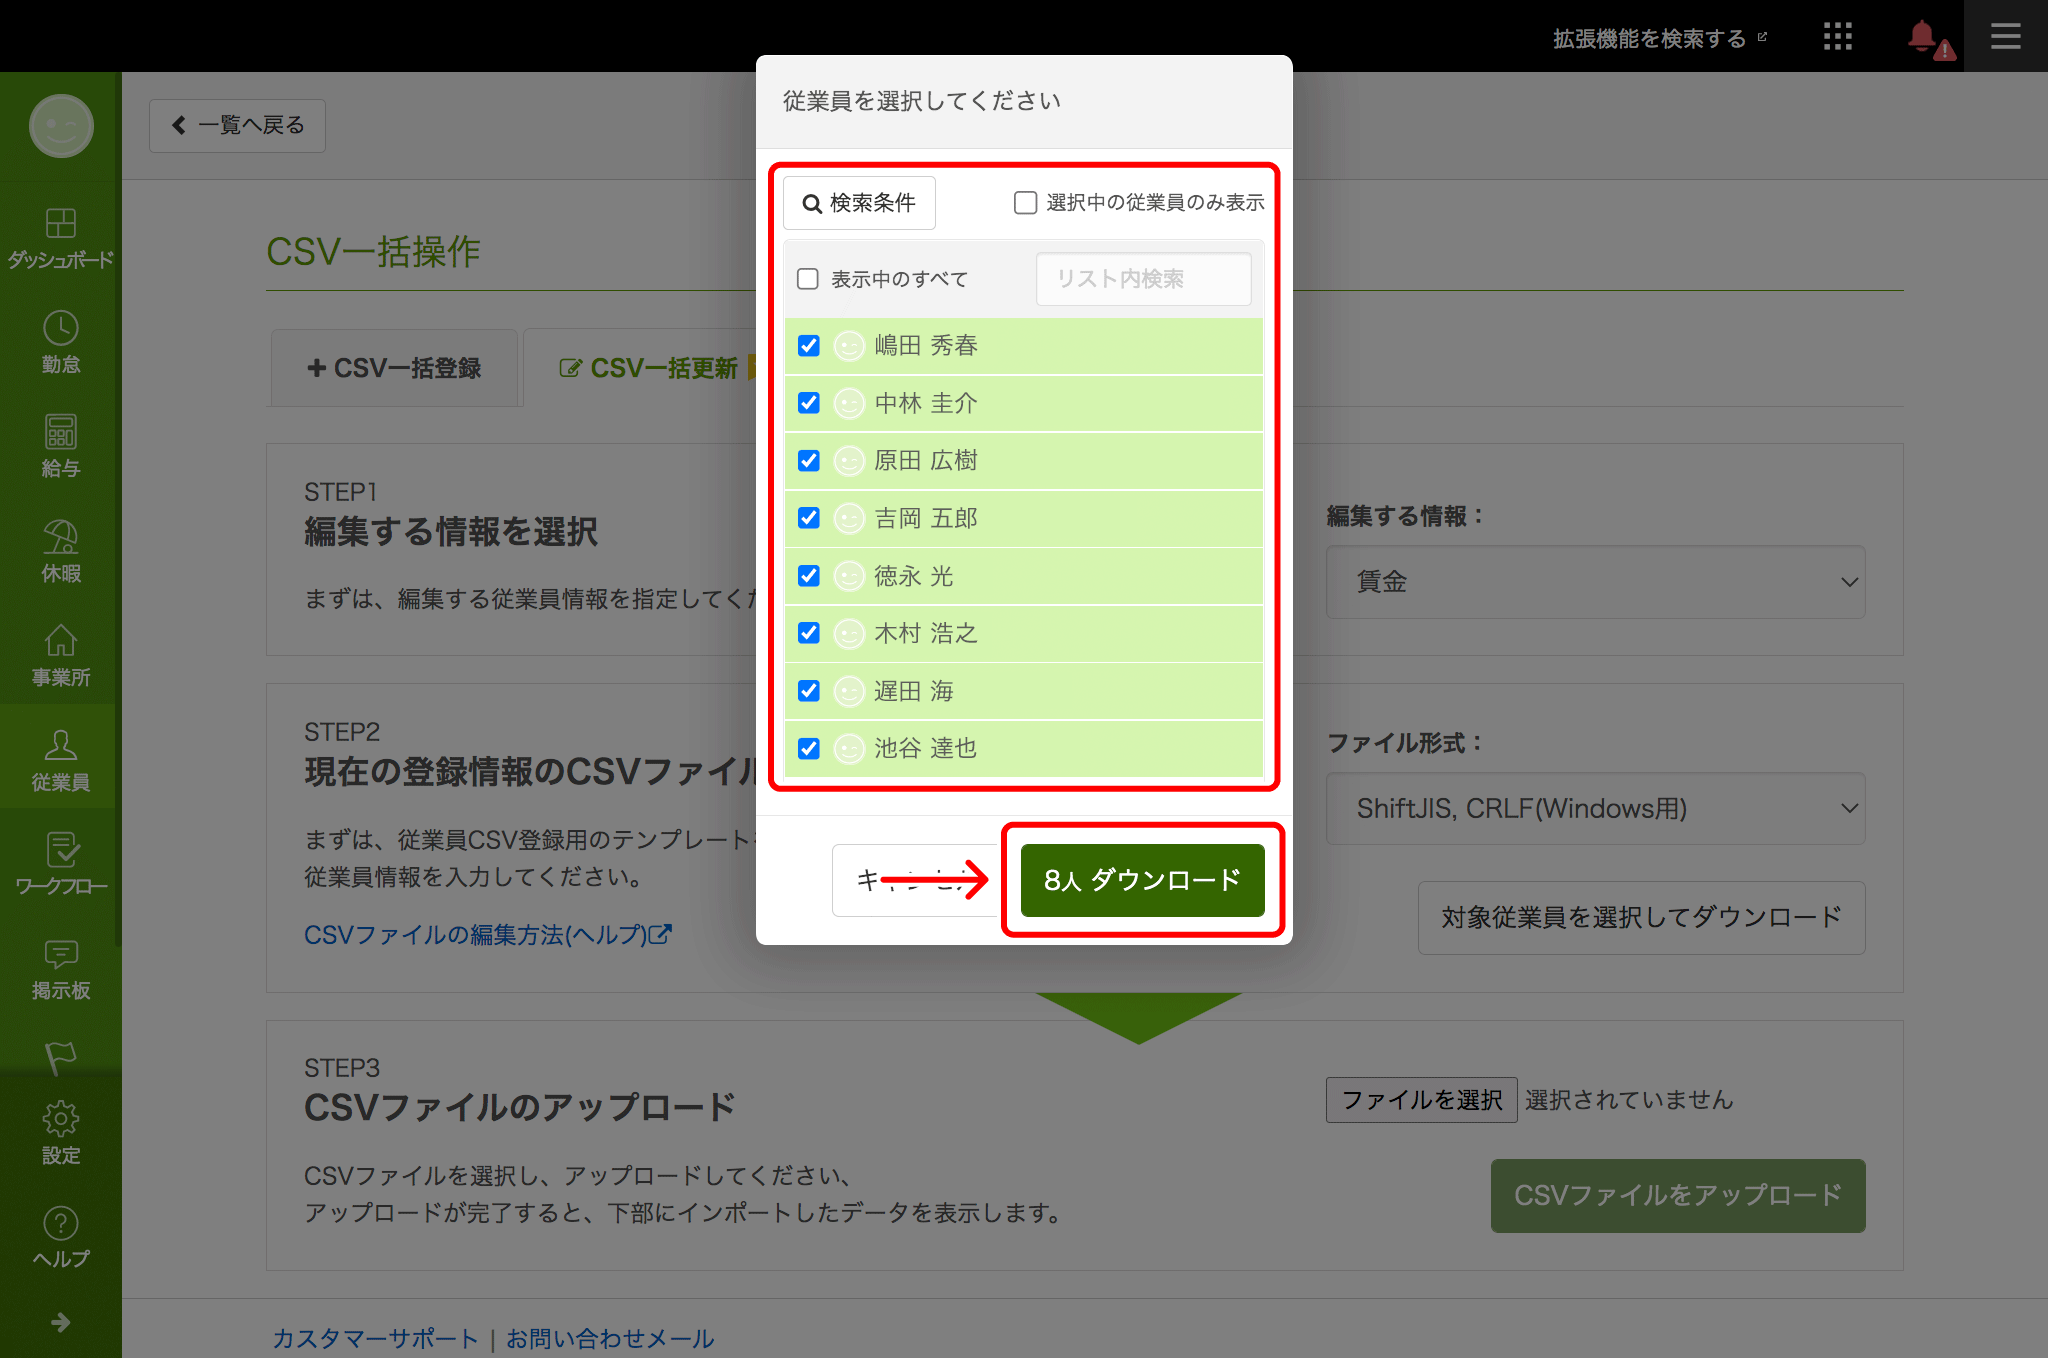This screenshot has height=1358, width=2048.
Task: Open the お問い合わせメール footer link
Action: (610, 1339)
